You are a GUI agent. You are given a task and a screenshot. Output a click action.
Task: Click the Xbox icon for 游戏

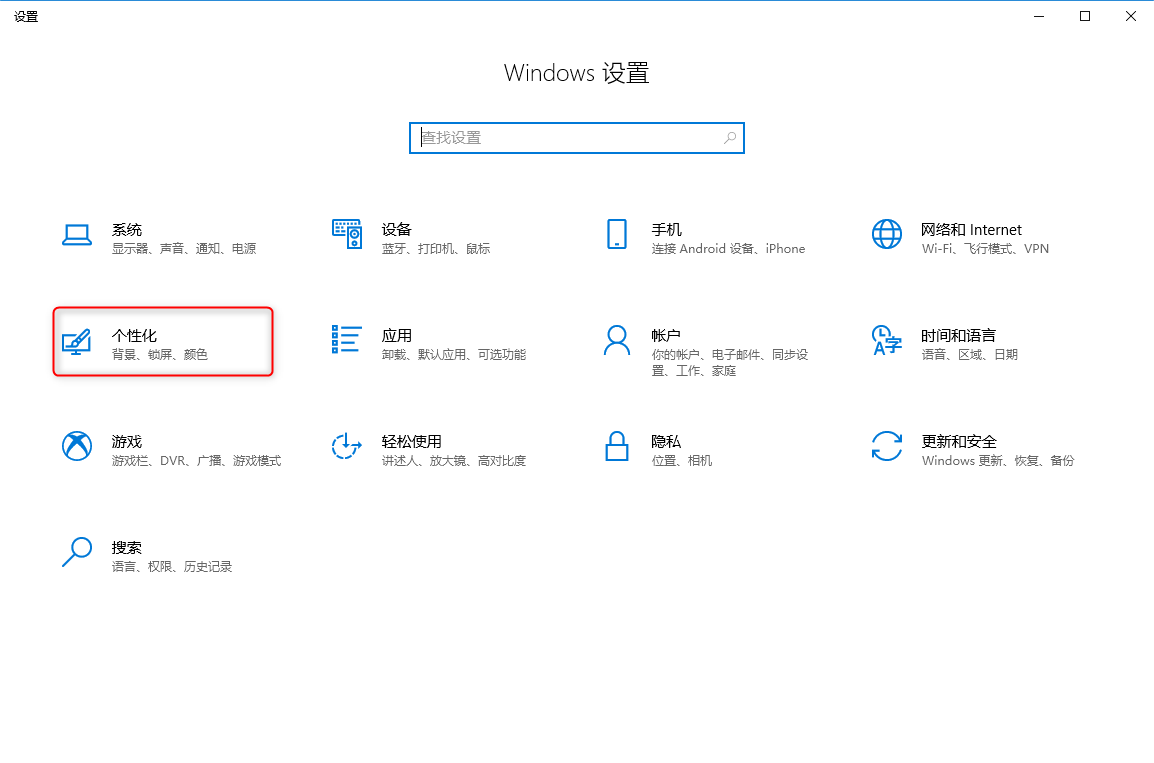[77, 446]
